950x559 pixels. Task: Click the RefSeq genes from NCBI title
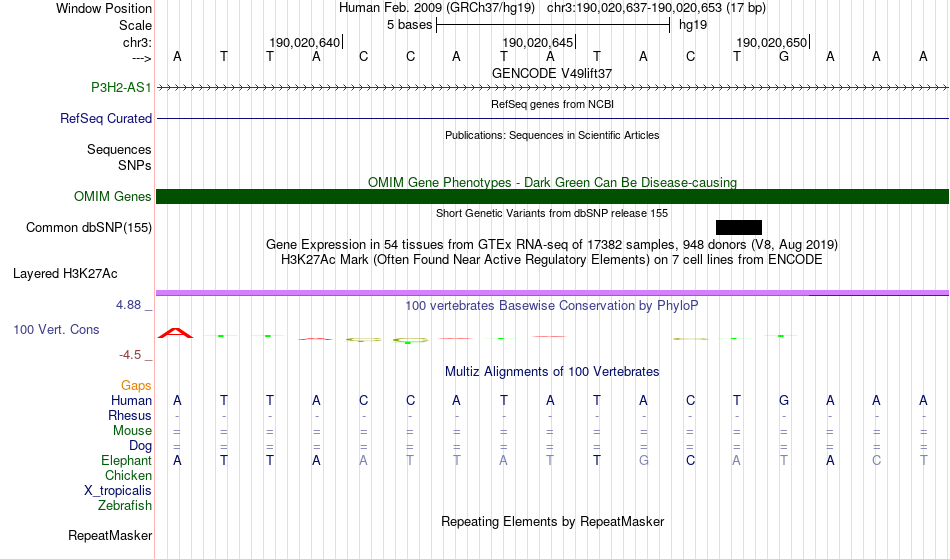[552, 104]
